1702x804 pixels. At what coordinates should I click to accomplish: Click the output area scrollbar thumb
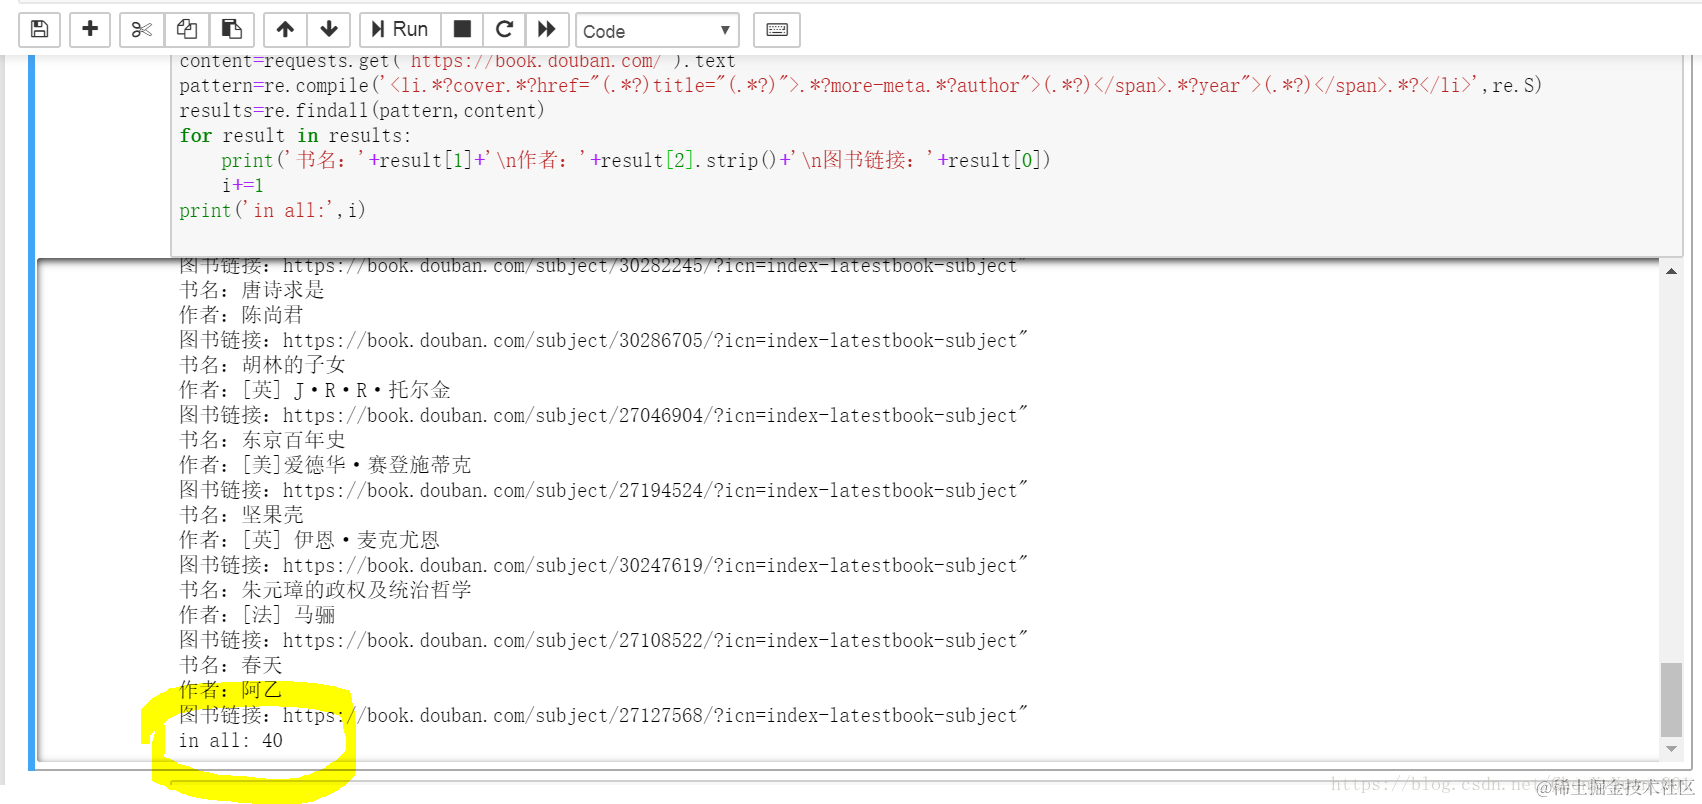[x=1671, y=699]
